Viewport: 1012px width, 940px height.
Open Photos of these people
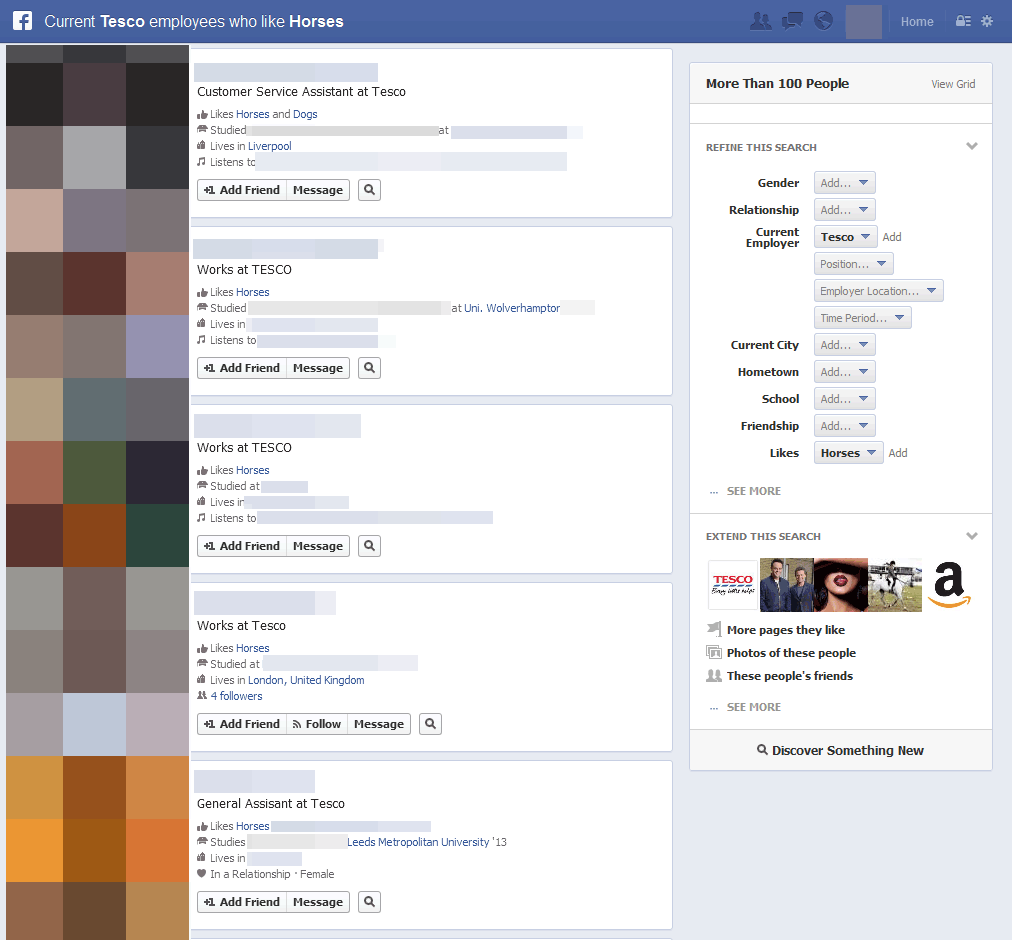[791, 653]
